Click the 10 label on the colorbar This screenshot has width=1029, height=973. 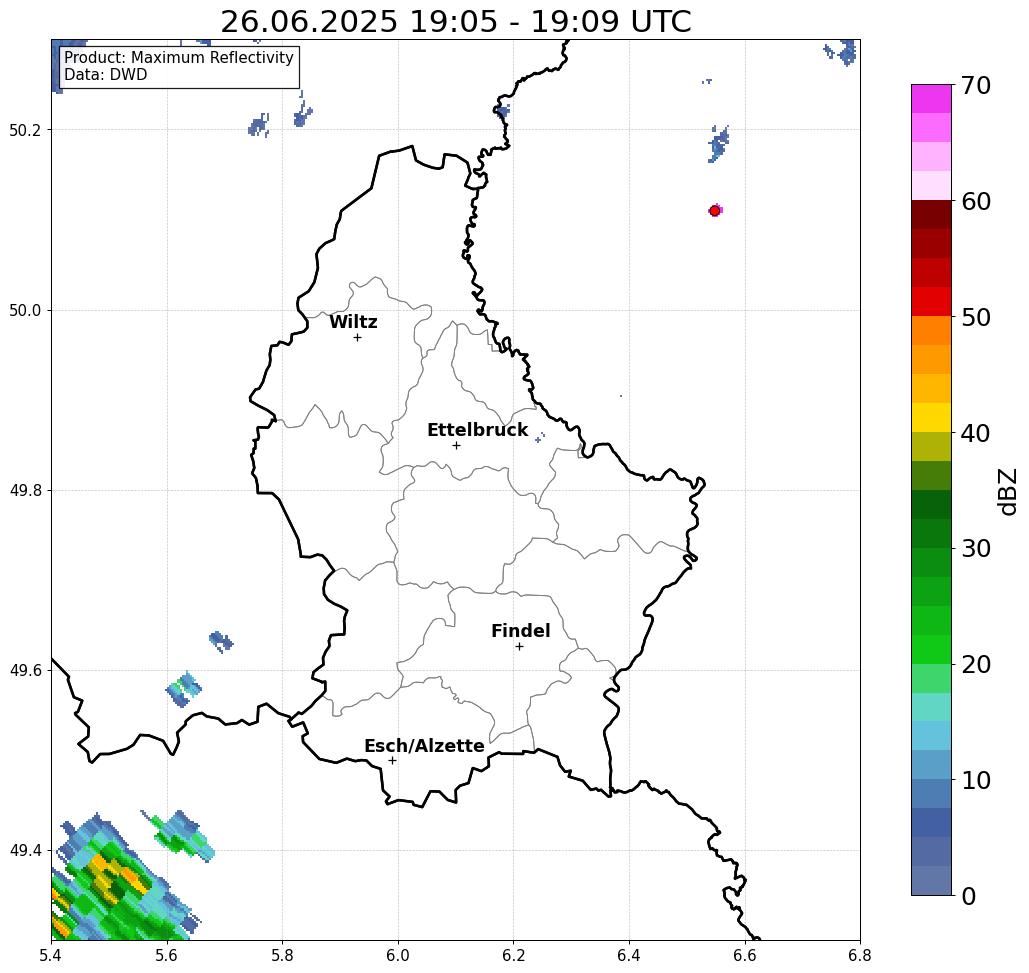pos(976,780)
